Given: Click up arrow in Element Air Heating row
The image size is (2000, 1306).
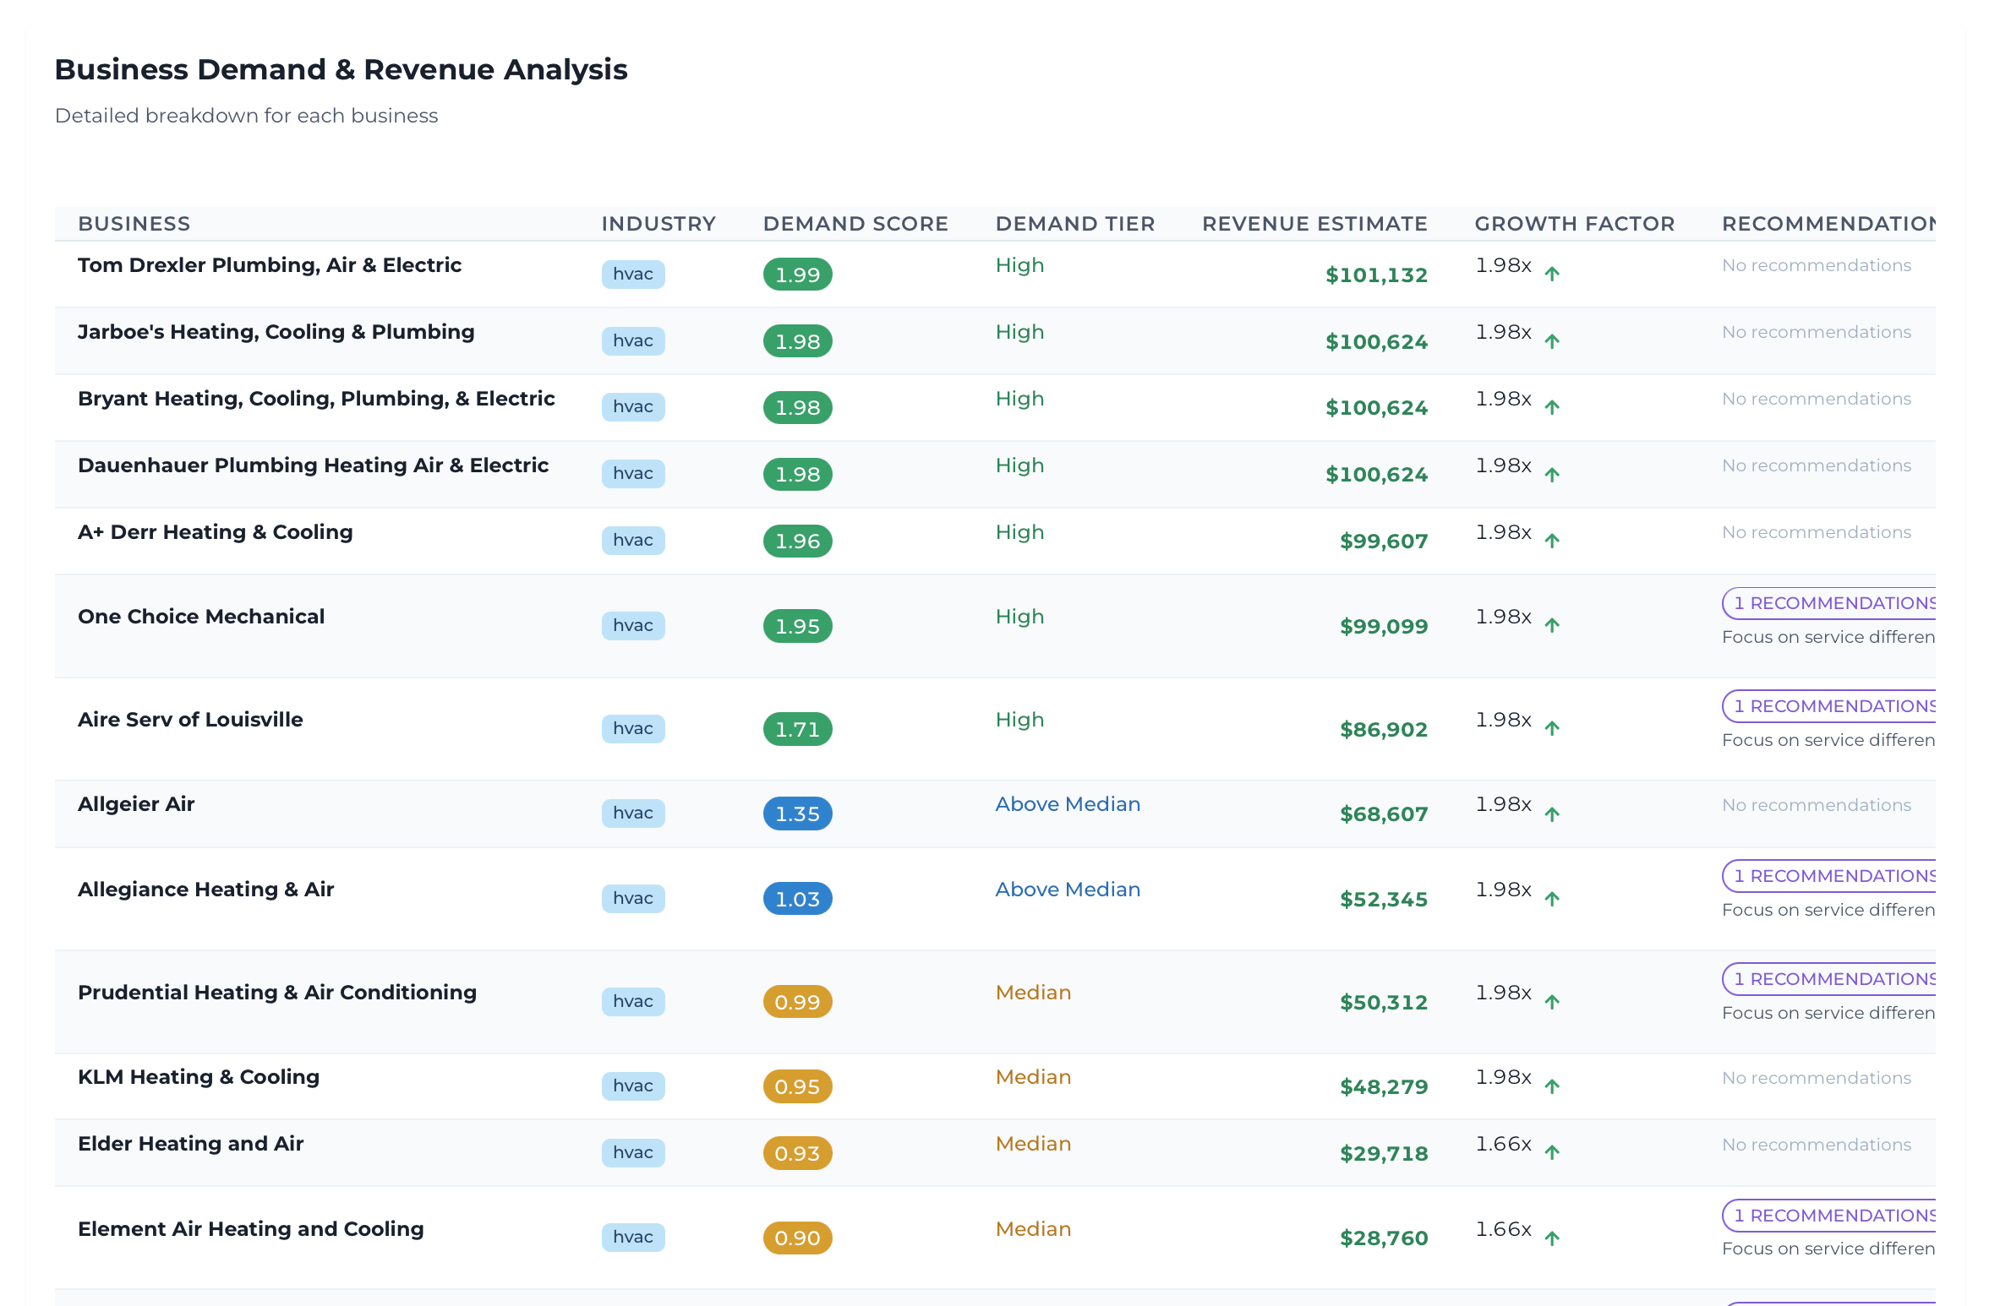Looking at the screenshot, I should point(1552,1238).
